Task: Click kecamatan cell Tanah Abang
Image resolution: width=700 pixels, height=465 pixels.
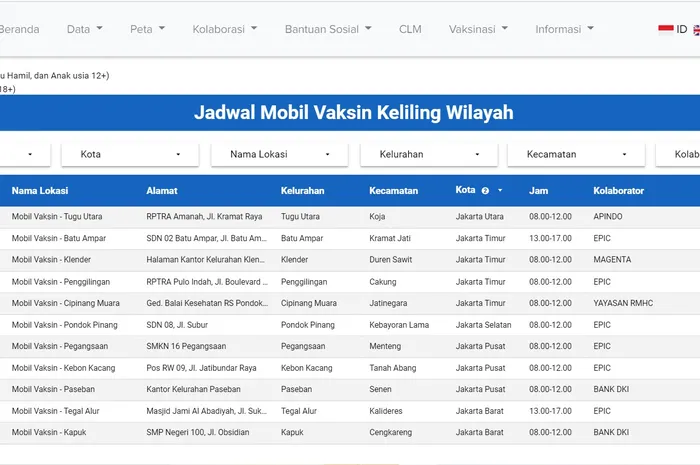Action: point(392,368)
